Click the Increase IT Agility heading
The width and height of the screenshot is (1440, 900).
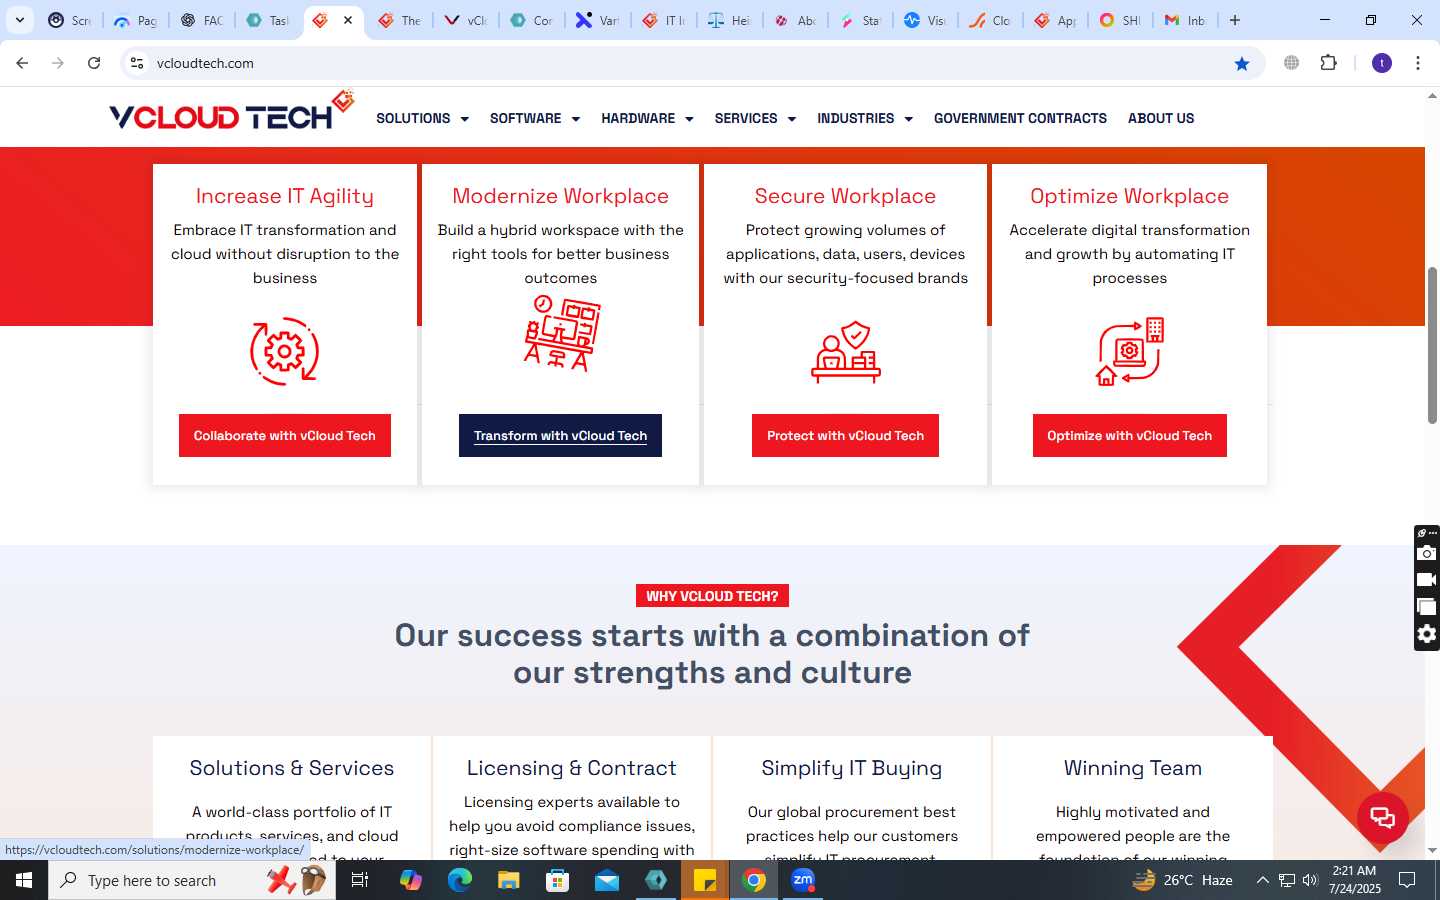285,196
